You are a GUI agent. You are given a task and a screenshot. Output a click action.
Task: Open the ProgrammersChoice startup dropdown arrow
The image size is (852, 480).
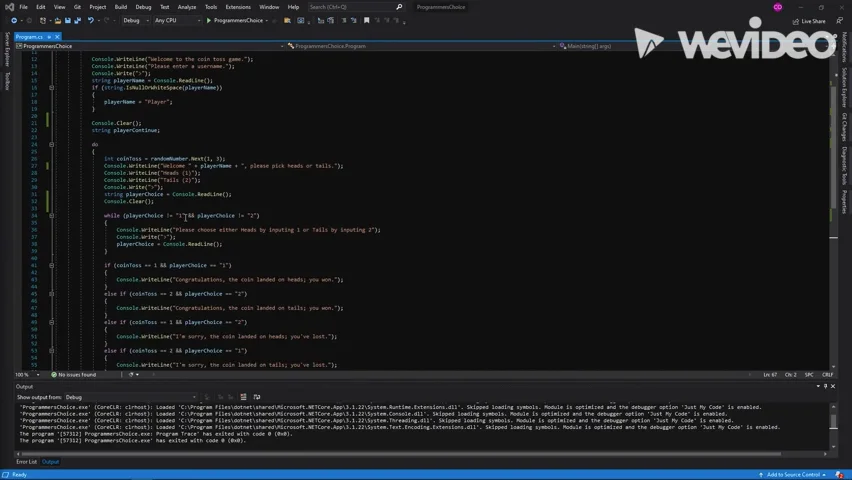click(x=267, y=21)
